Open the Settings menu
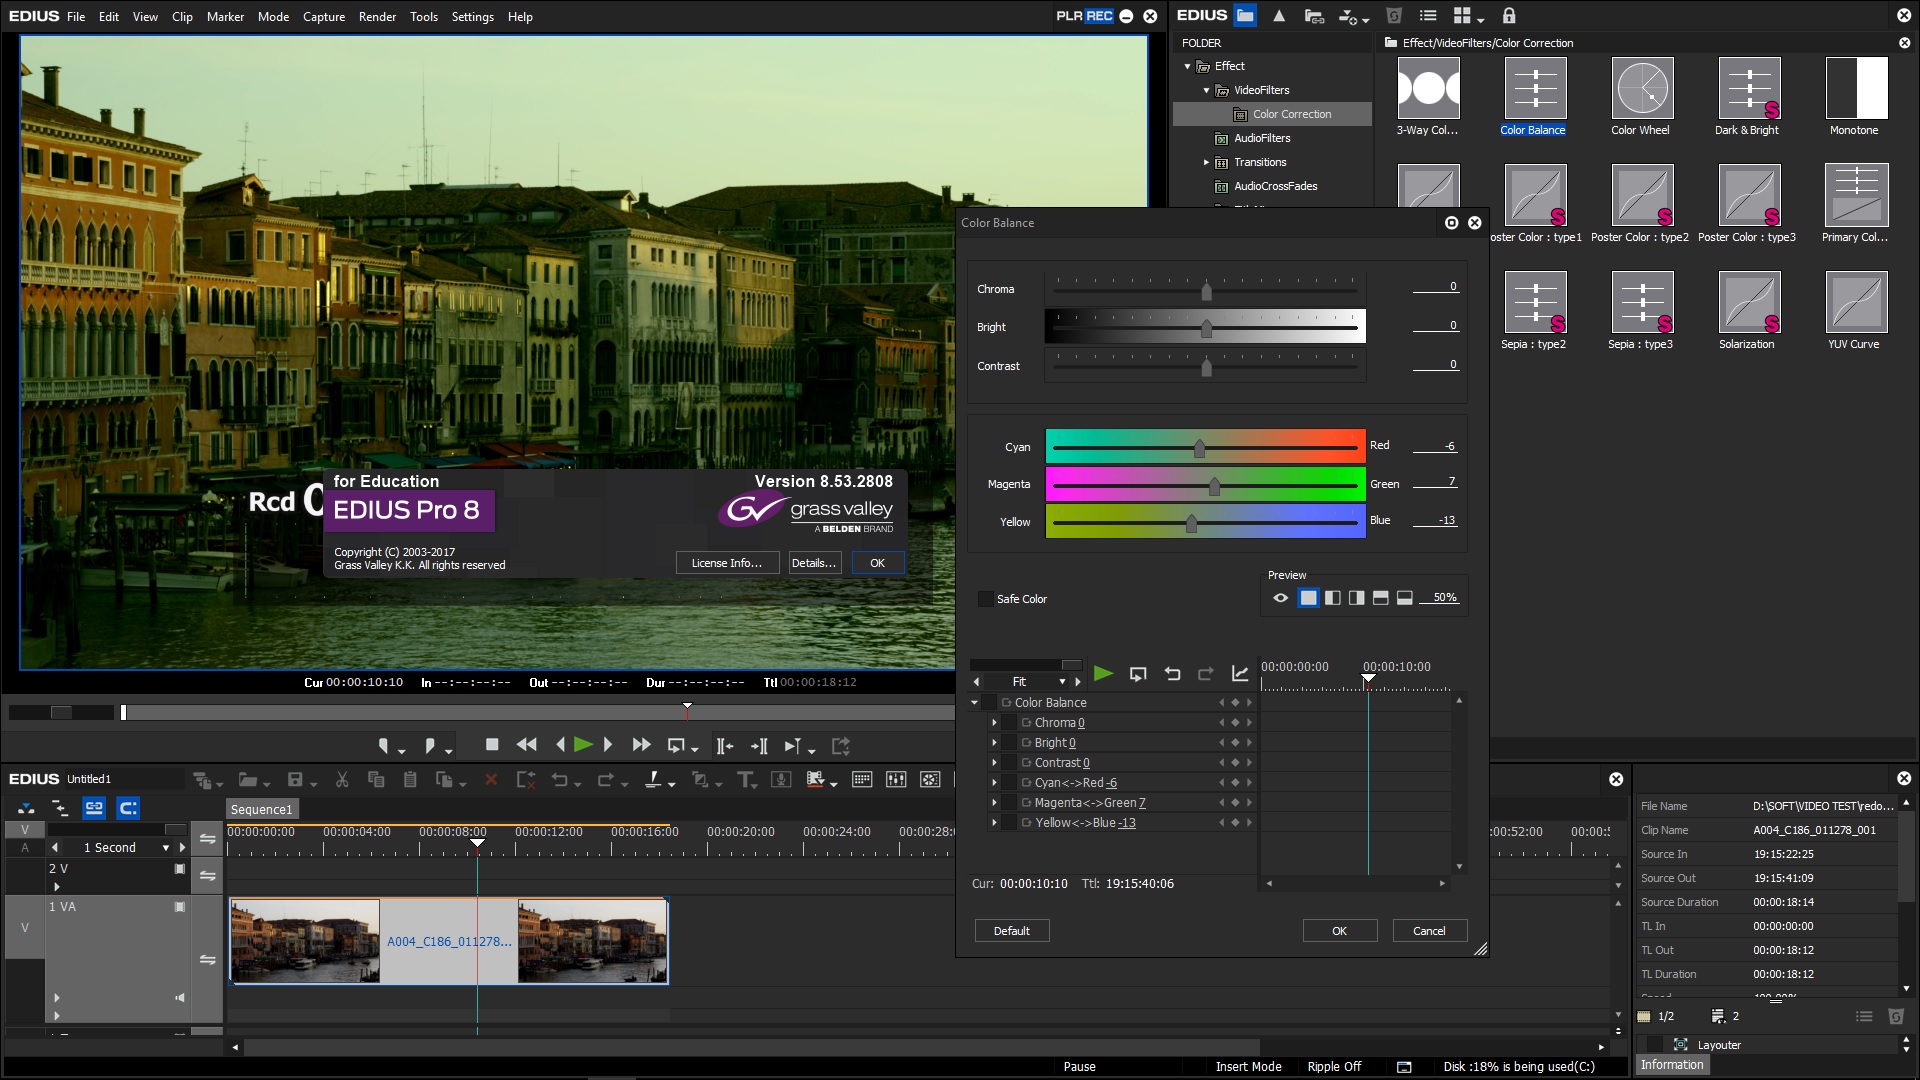 (x=472, y=16)
